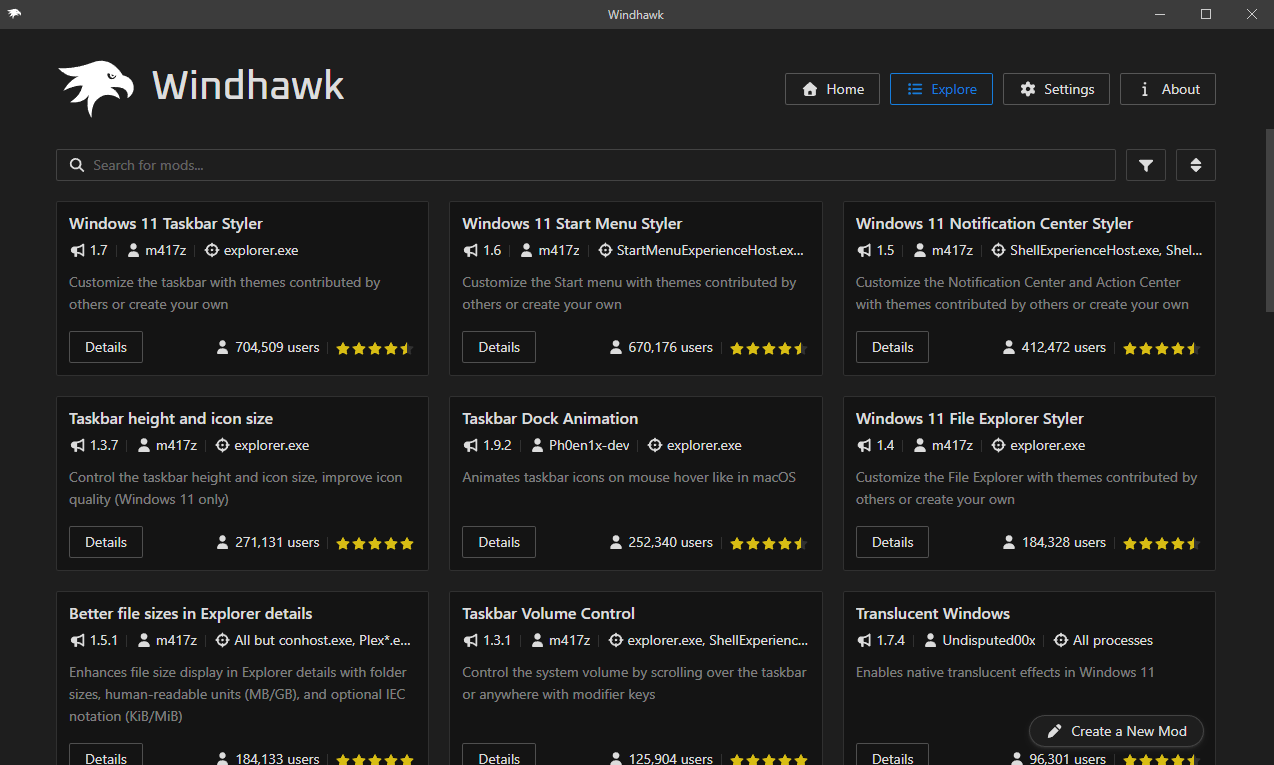Image resolution: width=1274 pixels, height=765 pixels.
Task: Click the users icon beside 704,509 users
Action: click(x=223, y=347)
